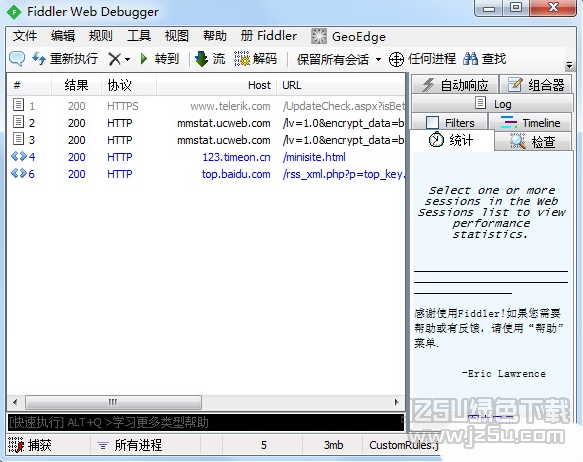Sort by the URL column header
Viewport: 583px width, 462px height.
point(340,85)
